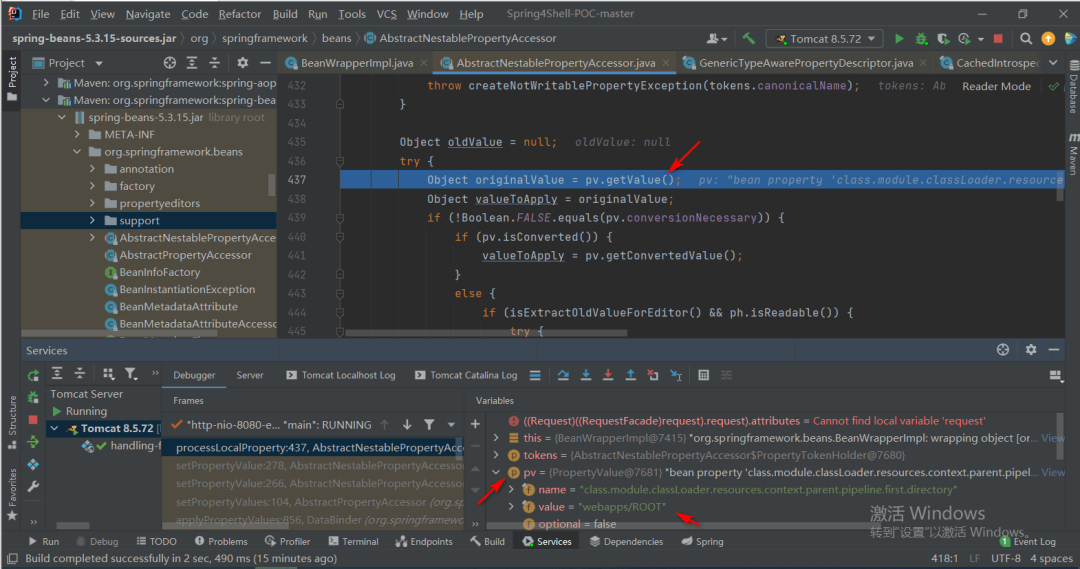
Task: Restore debugger layout icon at the right
Action: pyautogui.click(x=1055, y=375)
